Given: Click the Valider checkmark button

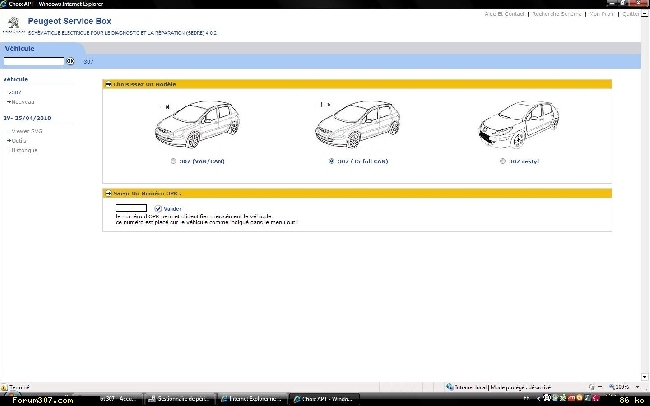Looking at the screenshot, I should [x=158, y=209].
